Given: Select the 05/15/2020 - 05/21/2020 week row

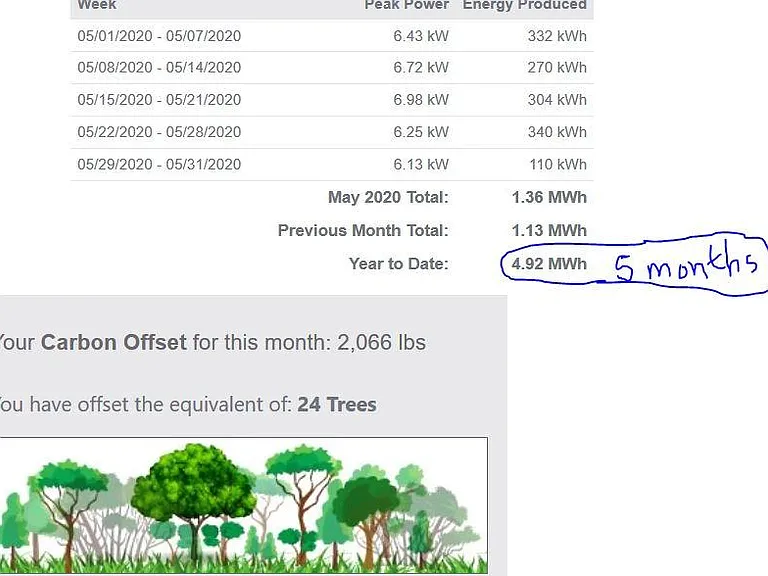Looking at the screenshot, I should click(x=332, y=100).
